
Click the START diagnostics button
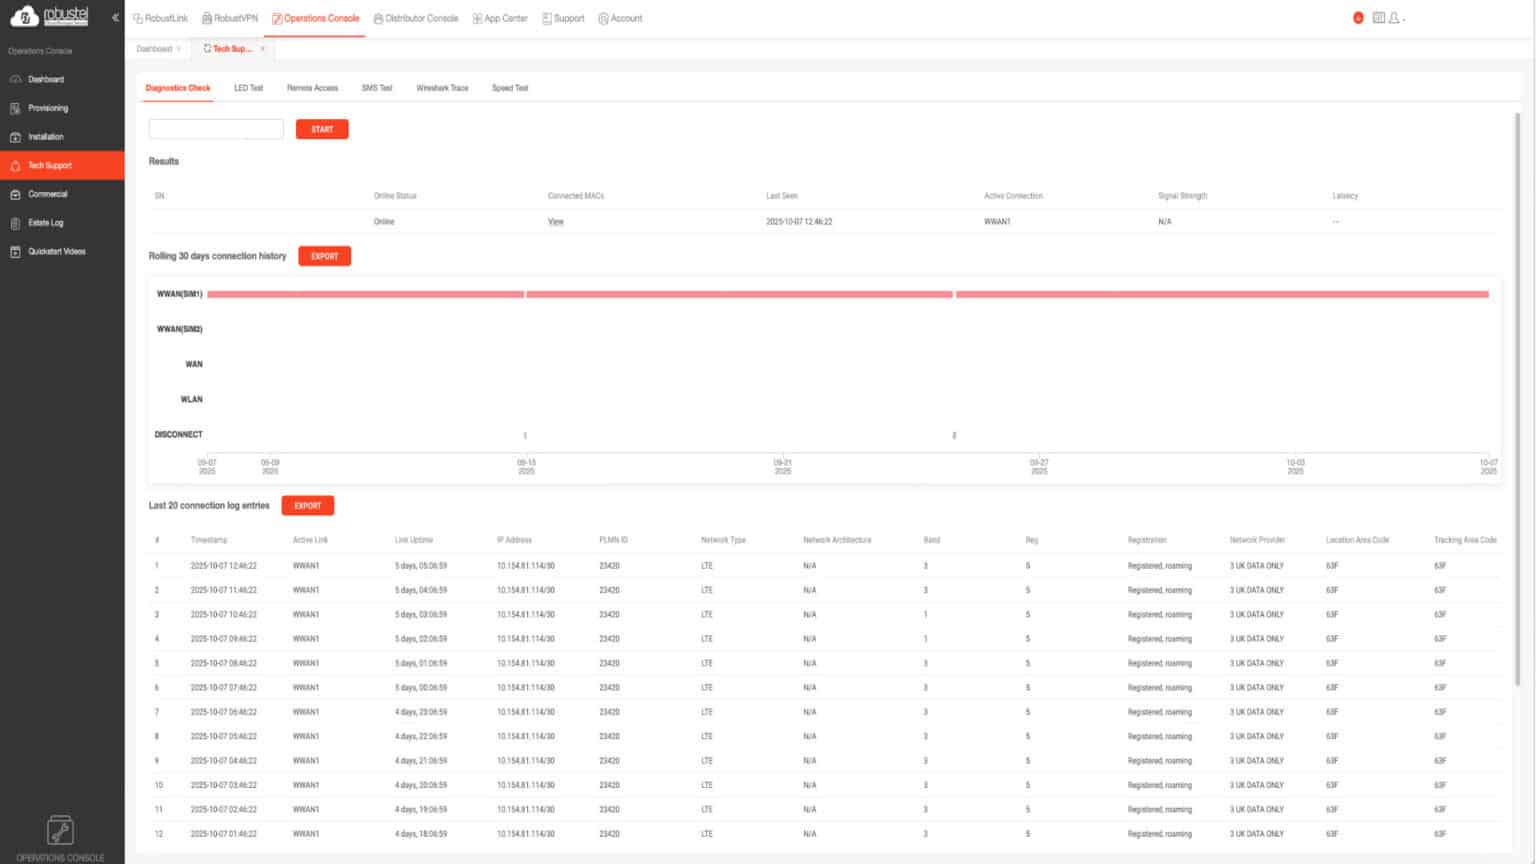[x=322, y=129]
